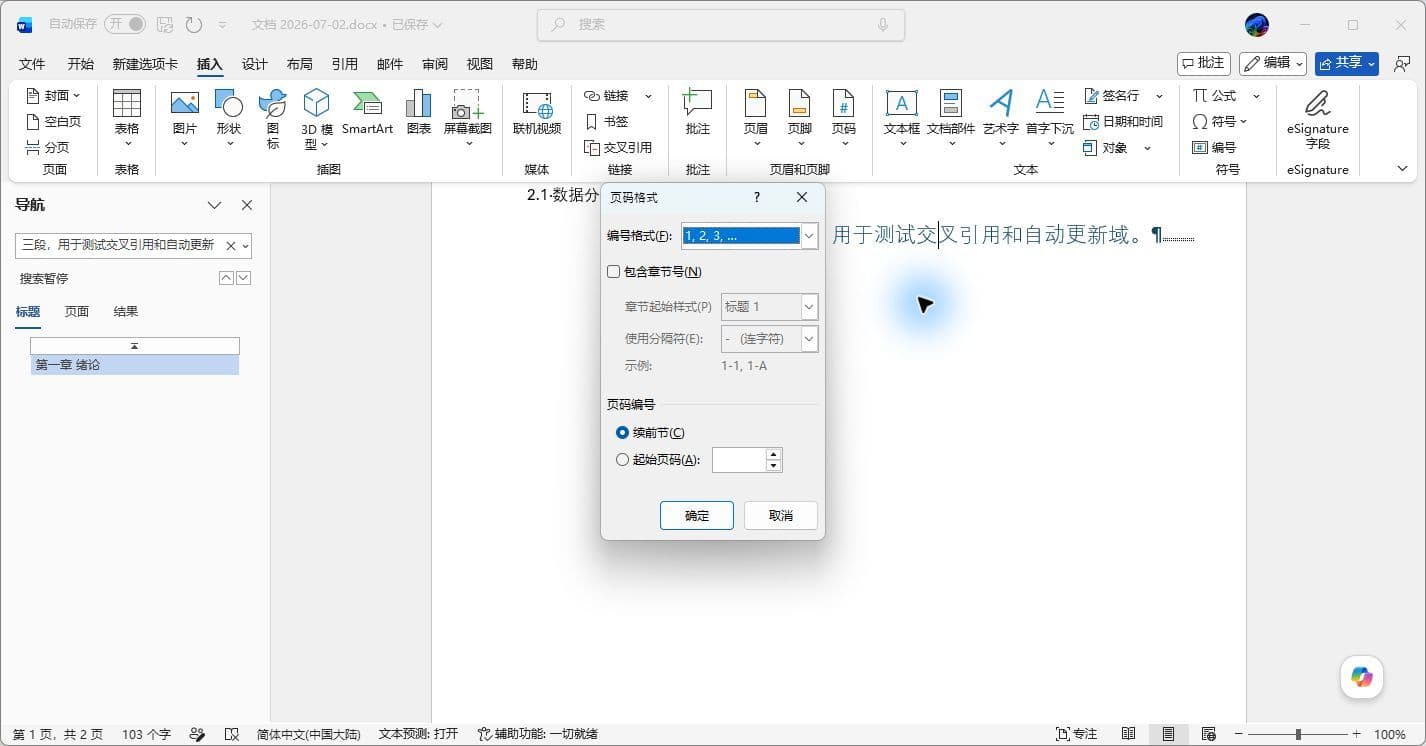
Task: Collapse the ribbon with chevron
Action: (x=1402, y=169)
